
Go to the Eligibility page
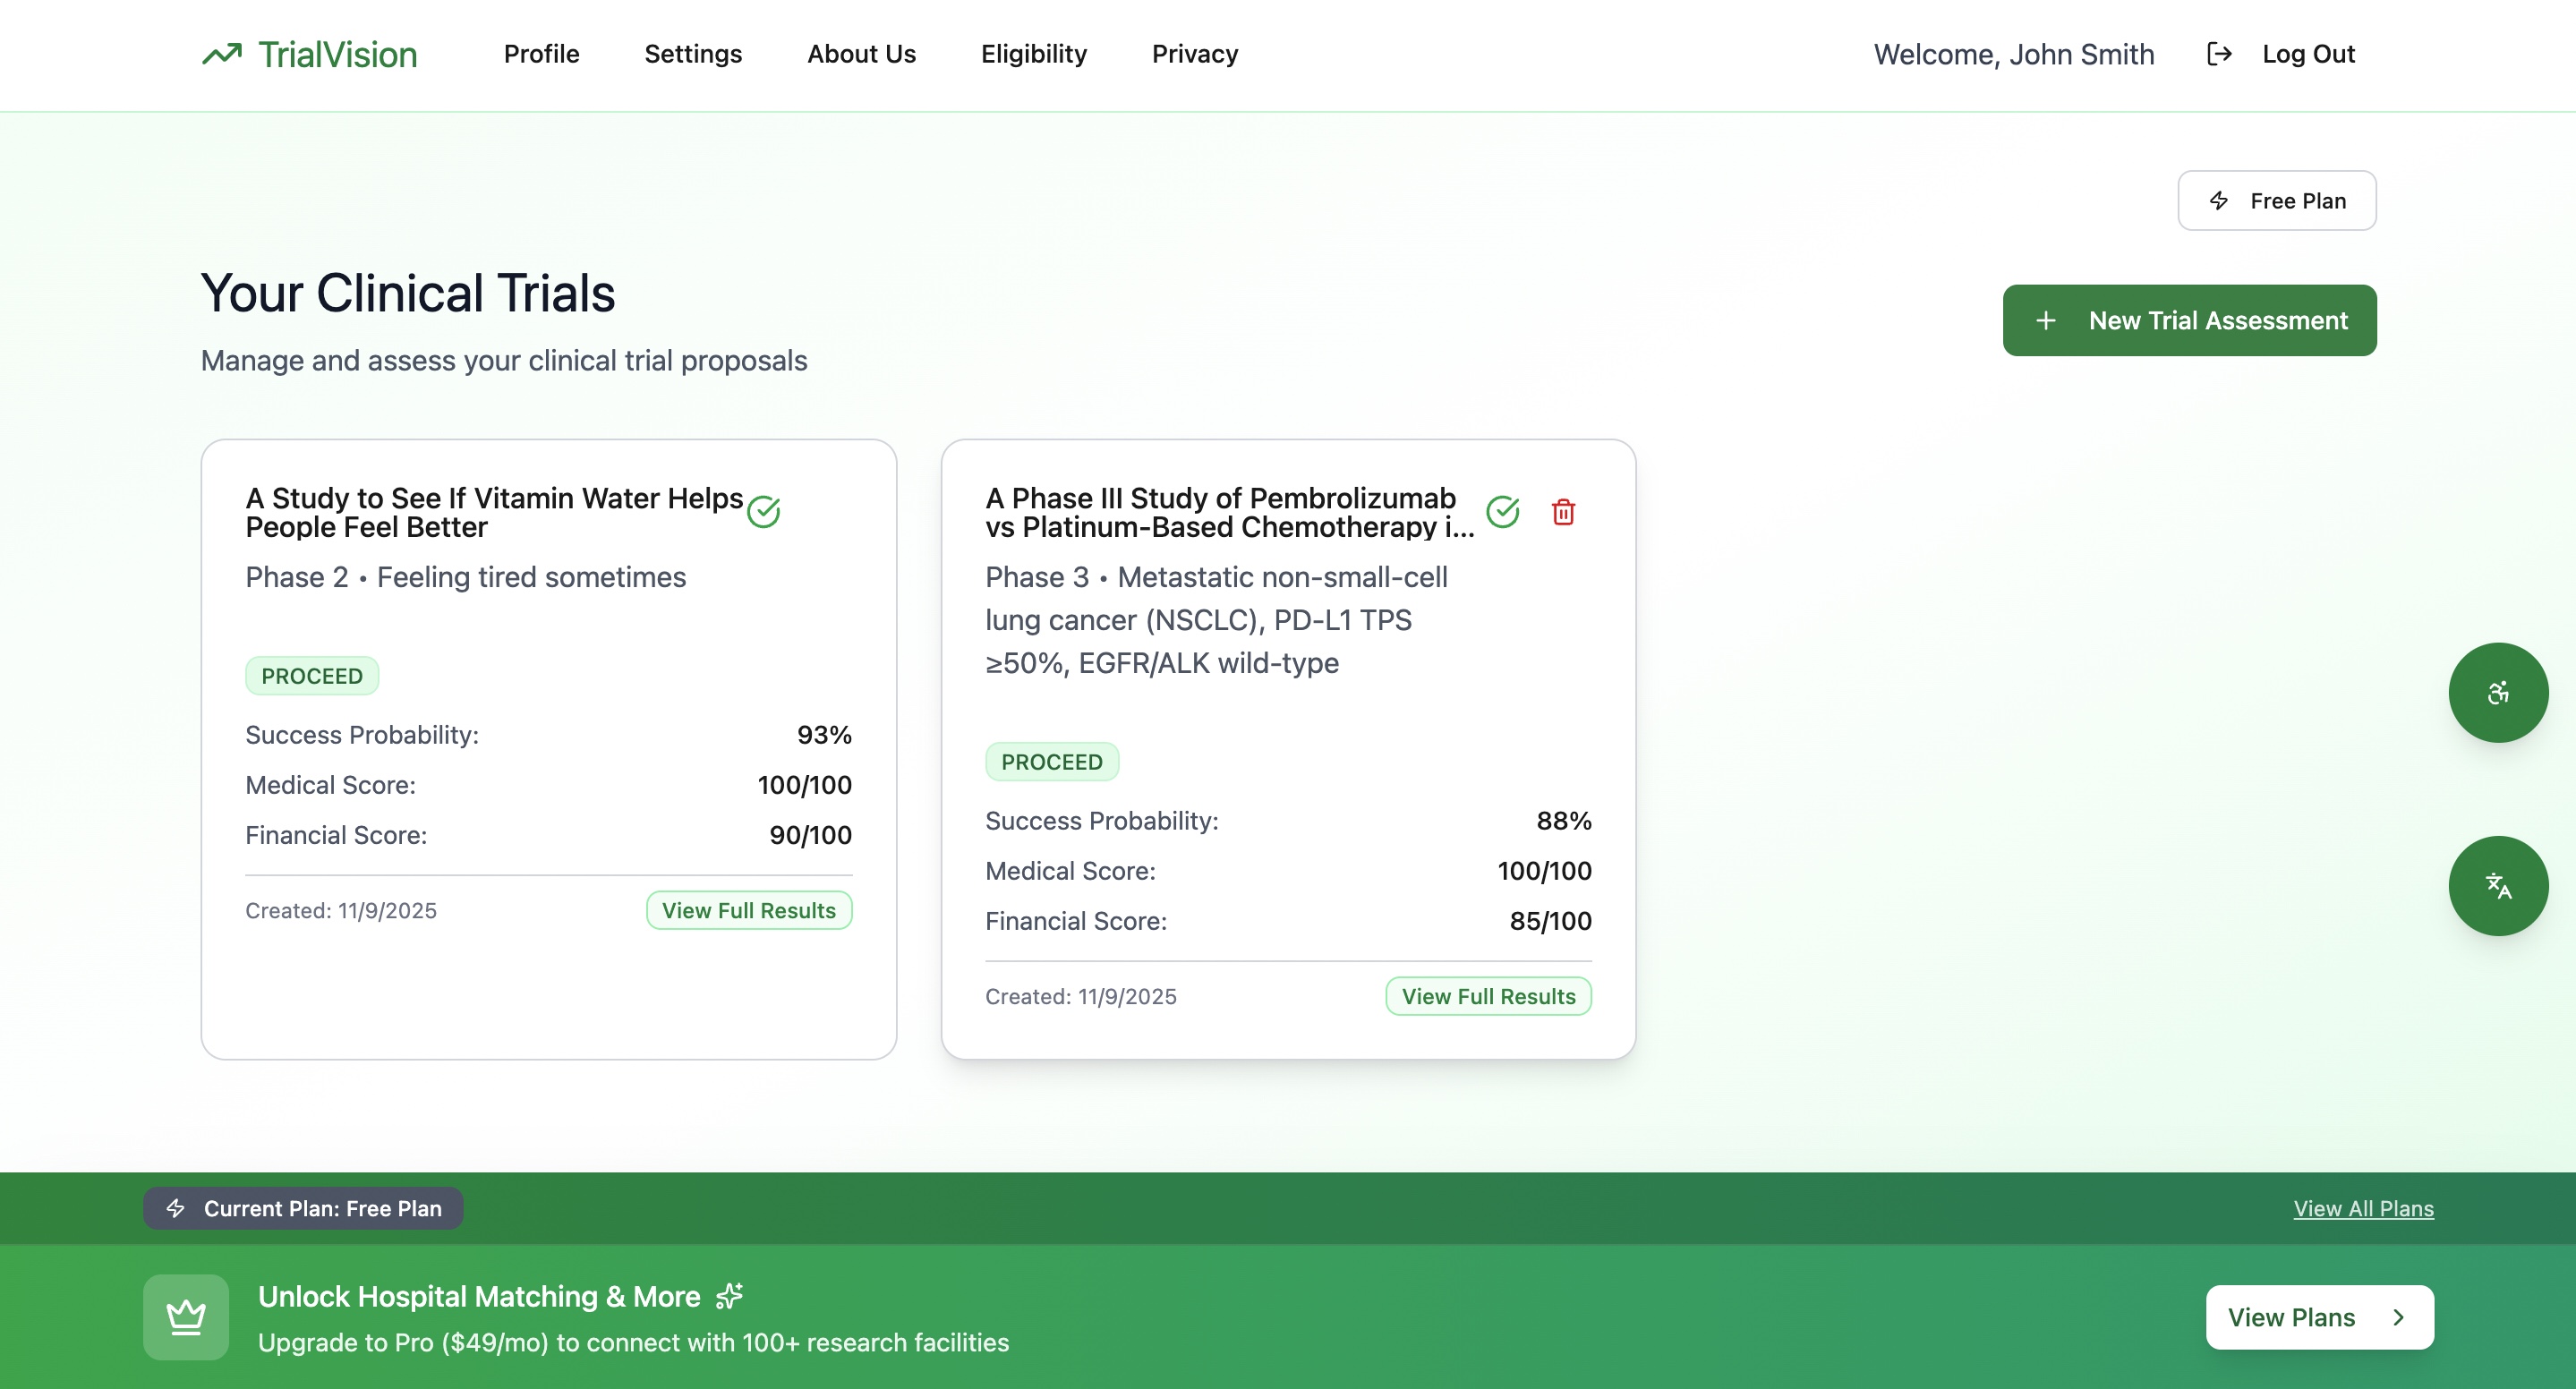[1033, 54]
